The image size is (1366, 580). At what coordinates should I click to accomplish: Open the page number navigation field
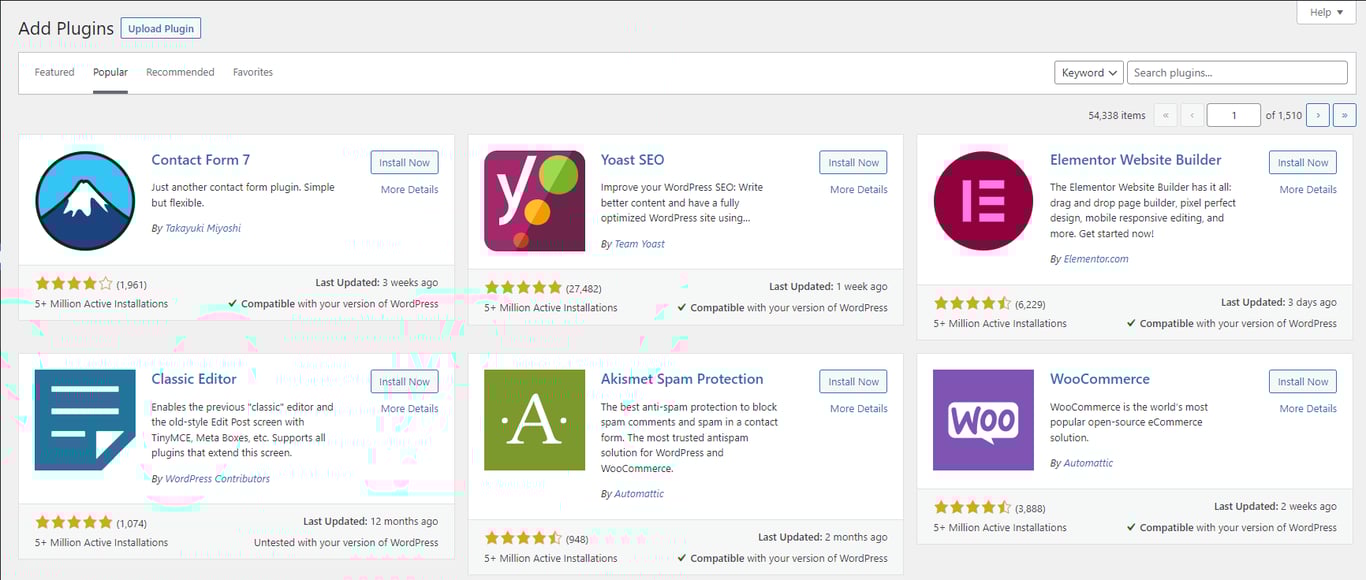point(1233,114)
